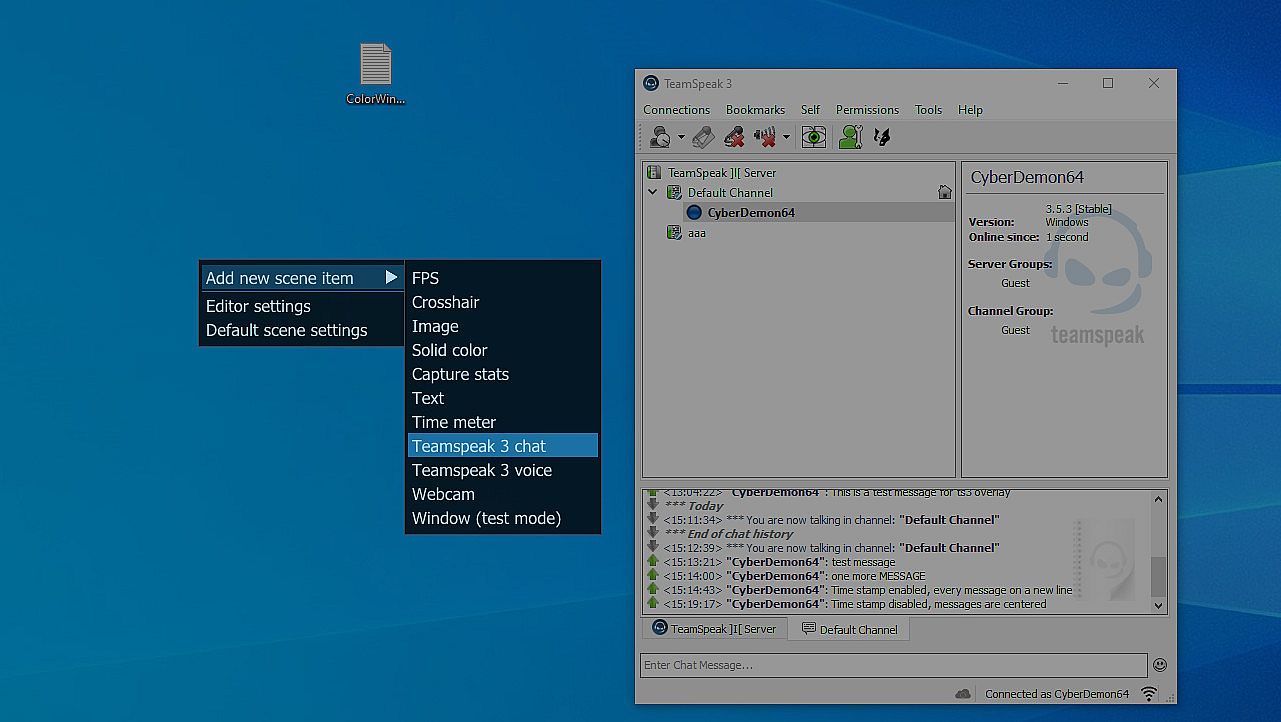
Task: Click the Enter Chat Message field
Action: coord(893,665)
